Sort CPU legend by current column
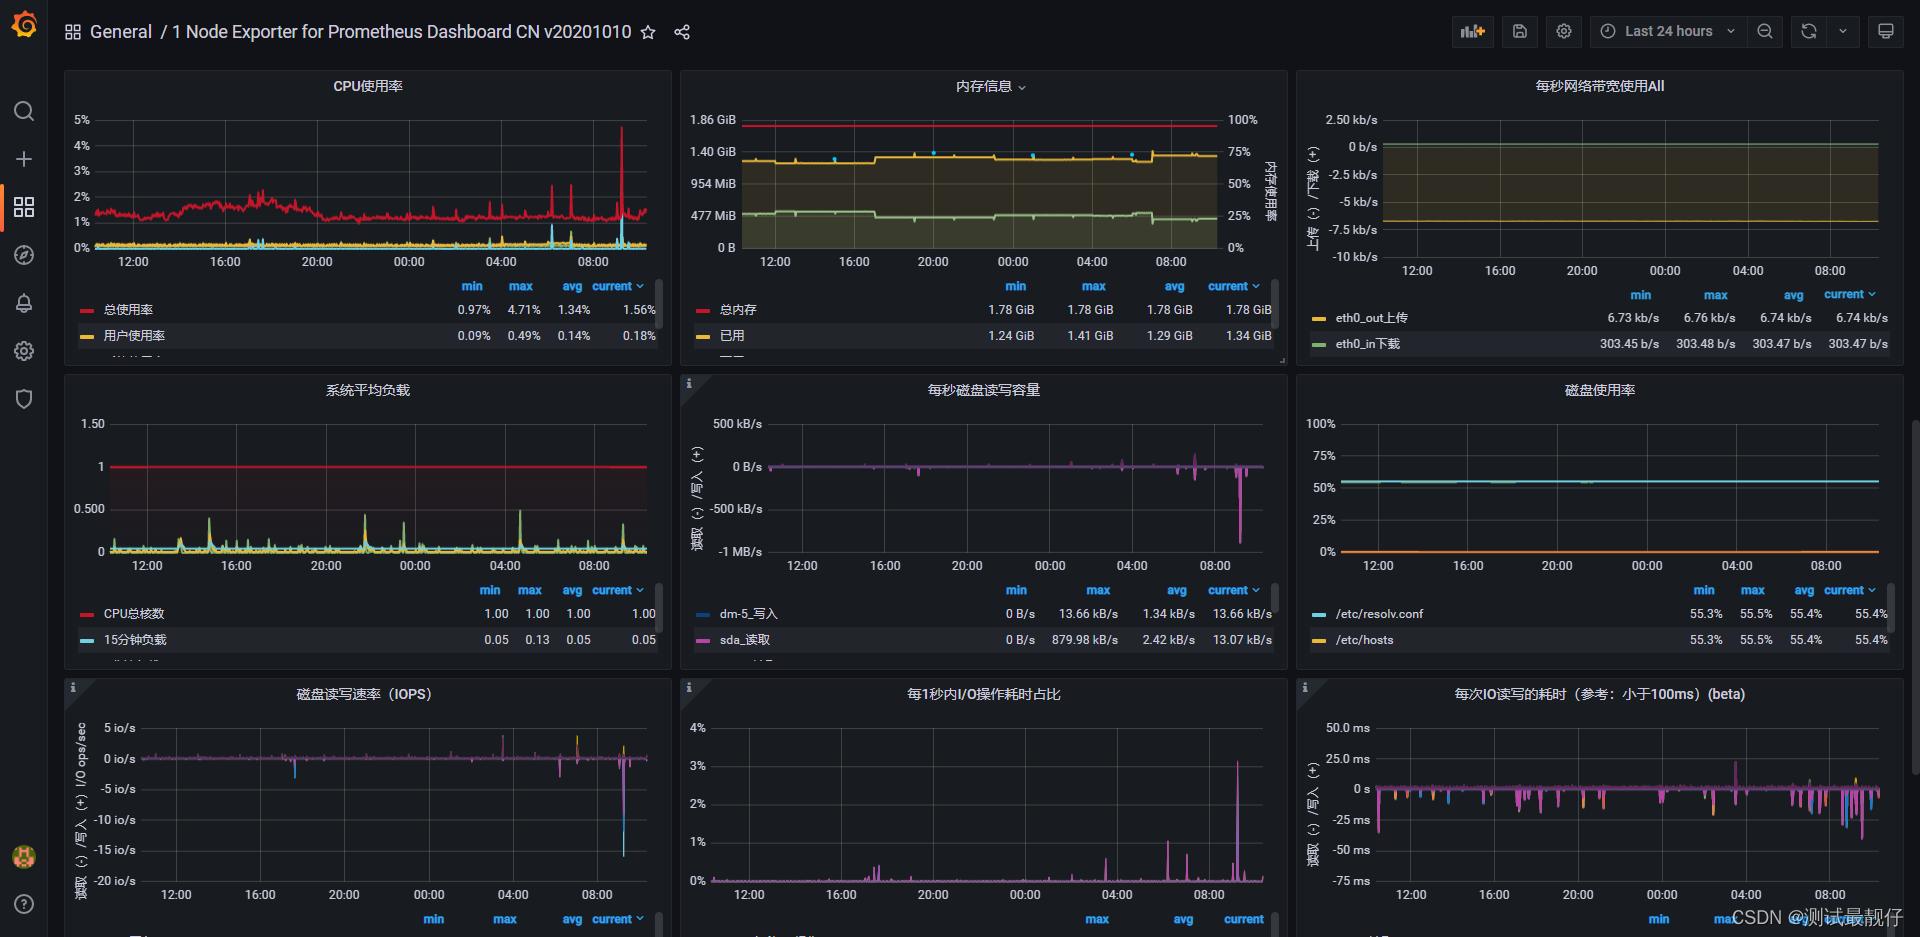 pyautogui.click(x=618, y=286)
